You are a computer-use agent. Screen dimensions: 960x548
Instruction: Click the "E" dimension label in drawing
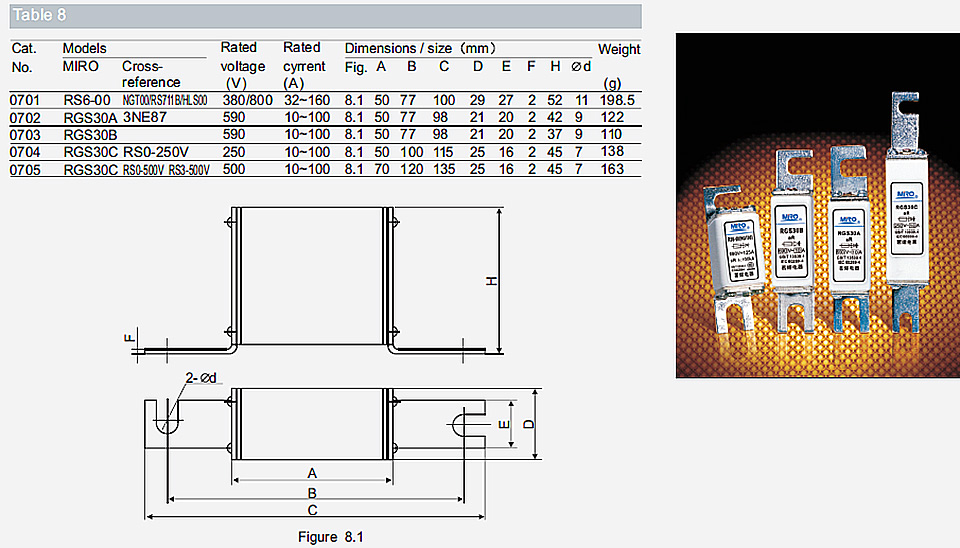pos(504,424)
